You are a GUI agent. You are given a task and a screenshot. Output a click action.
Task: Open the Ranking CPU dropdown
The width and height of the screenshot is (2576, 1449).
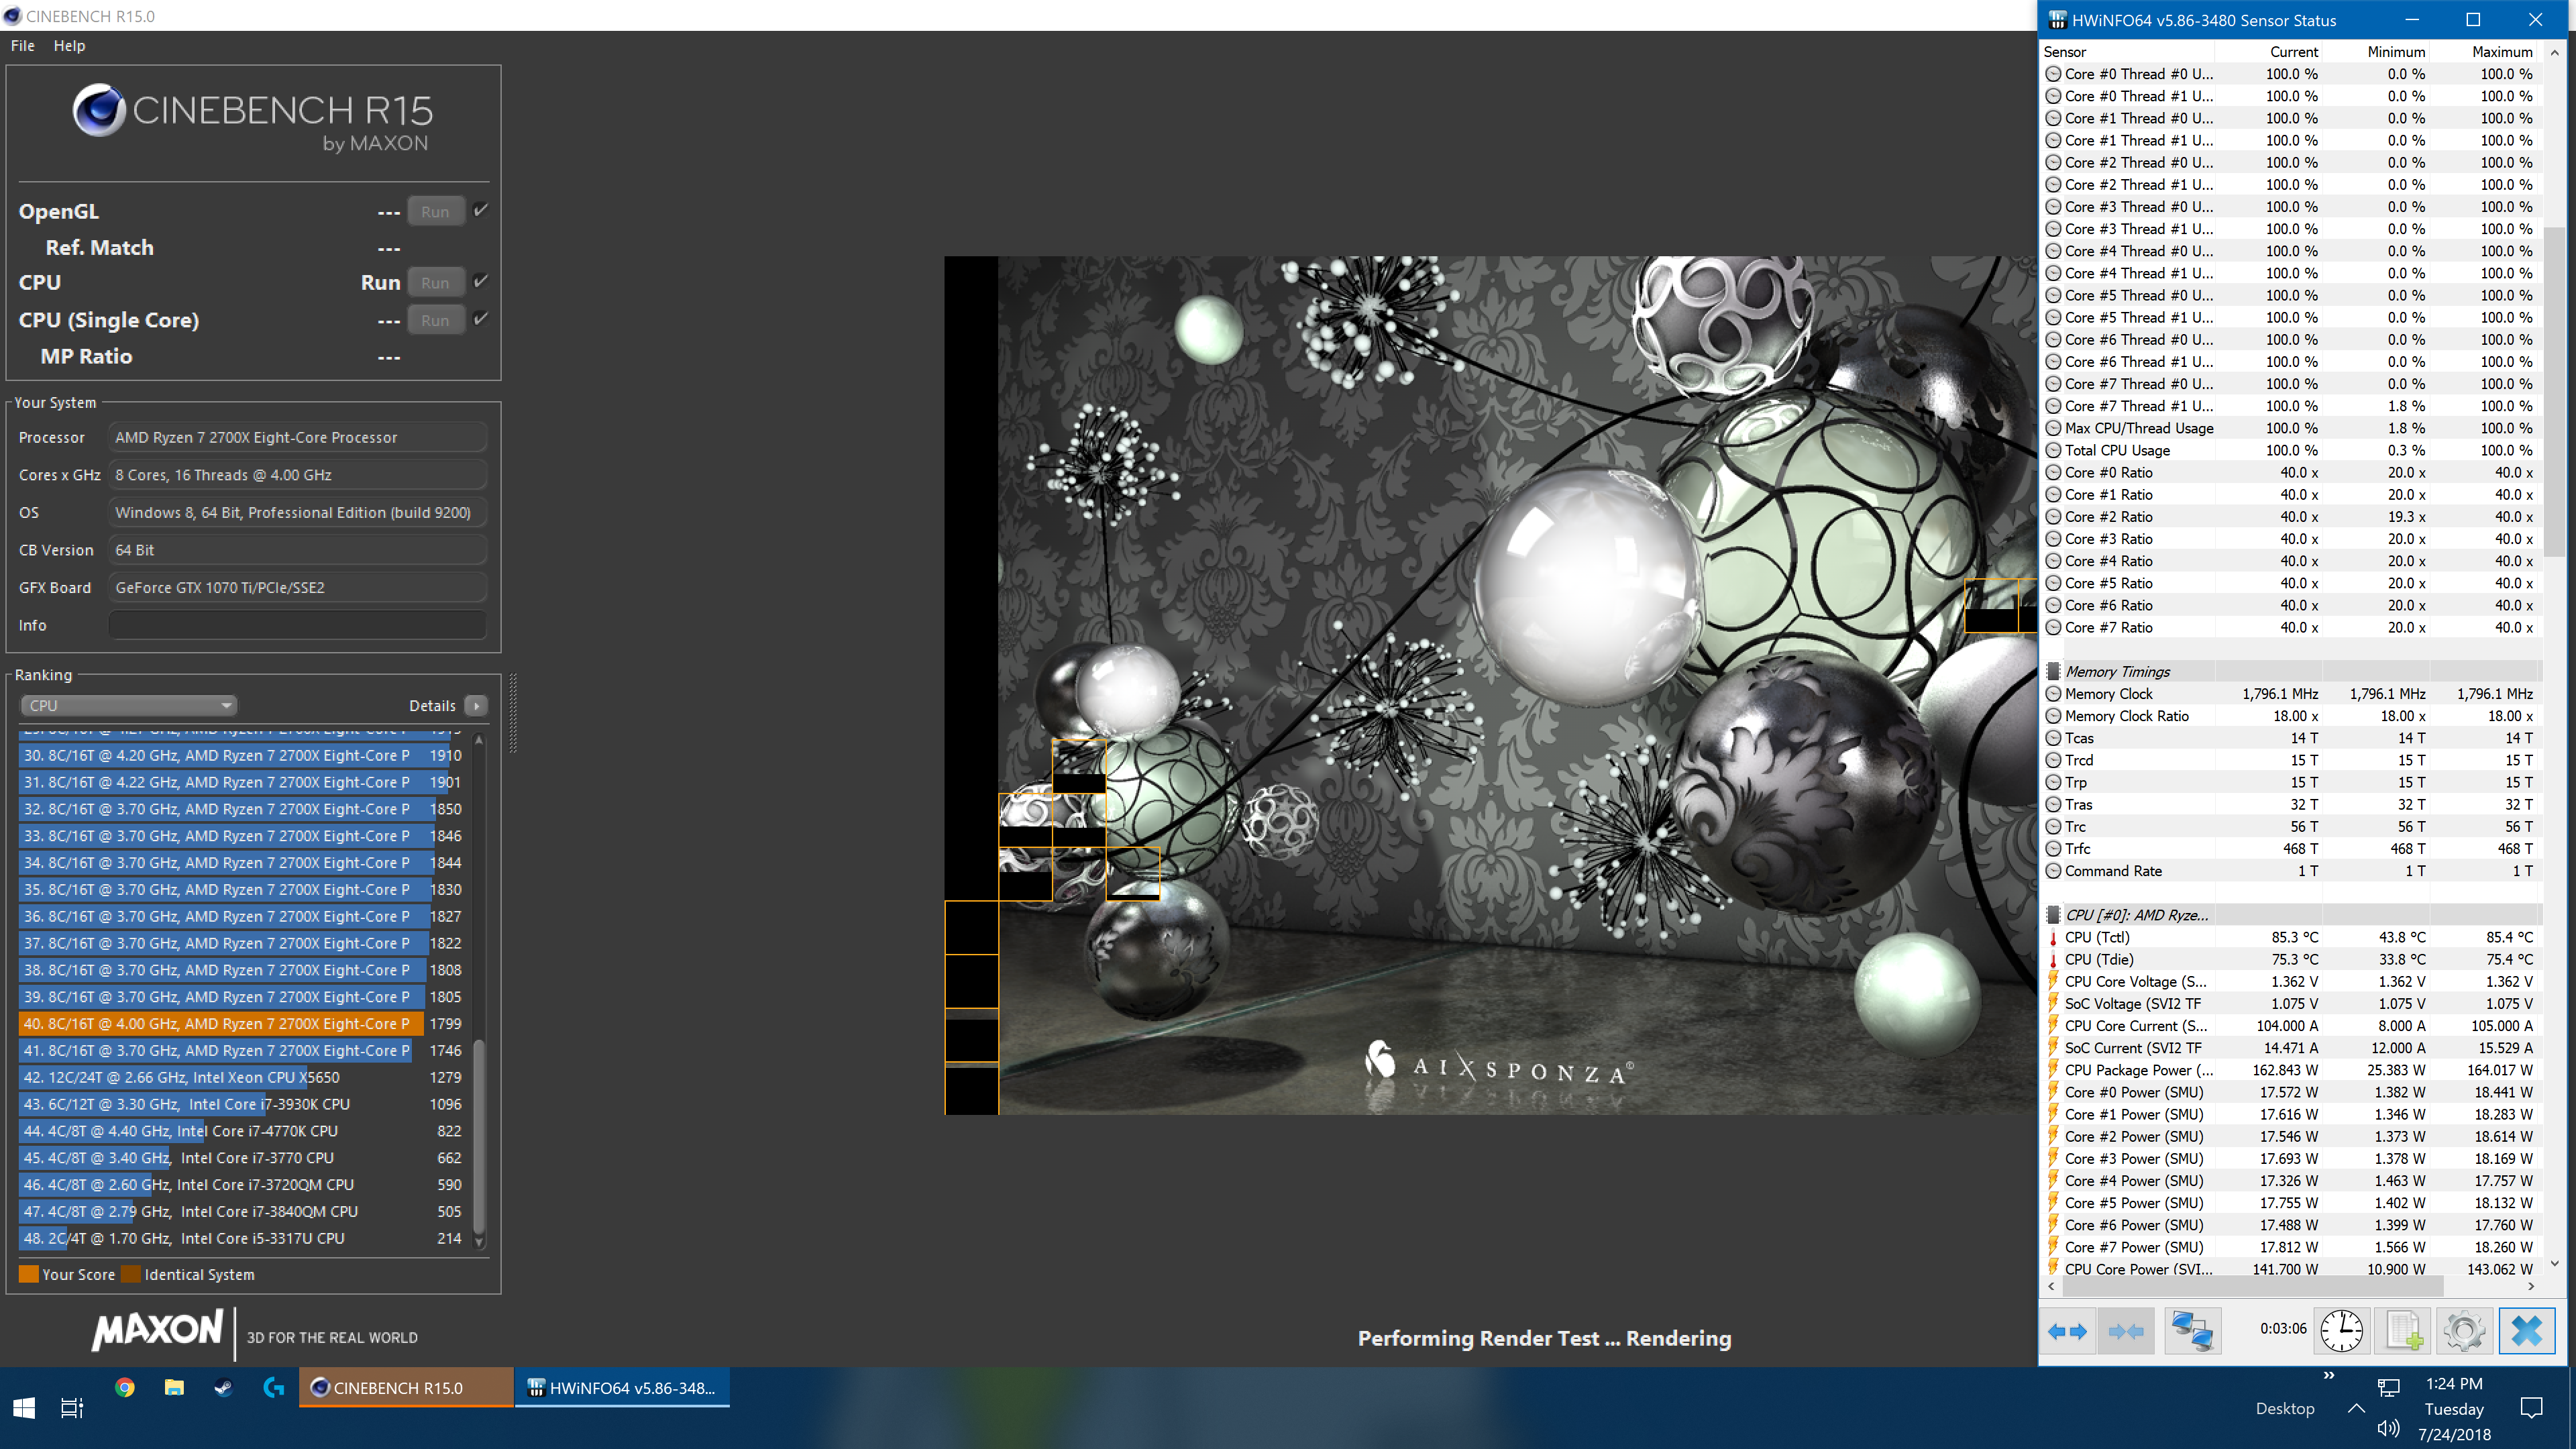click(128, 705)
